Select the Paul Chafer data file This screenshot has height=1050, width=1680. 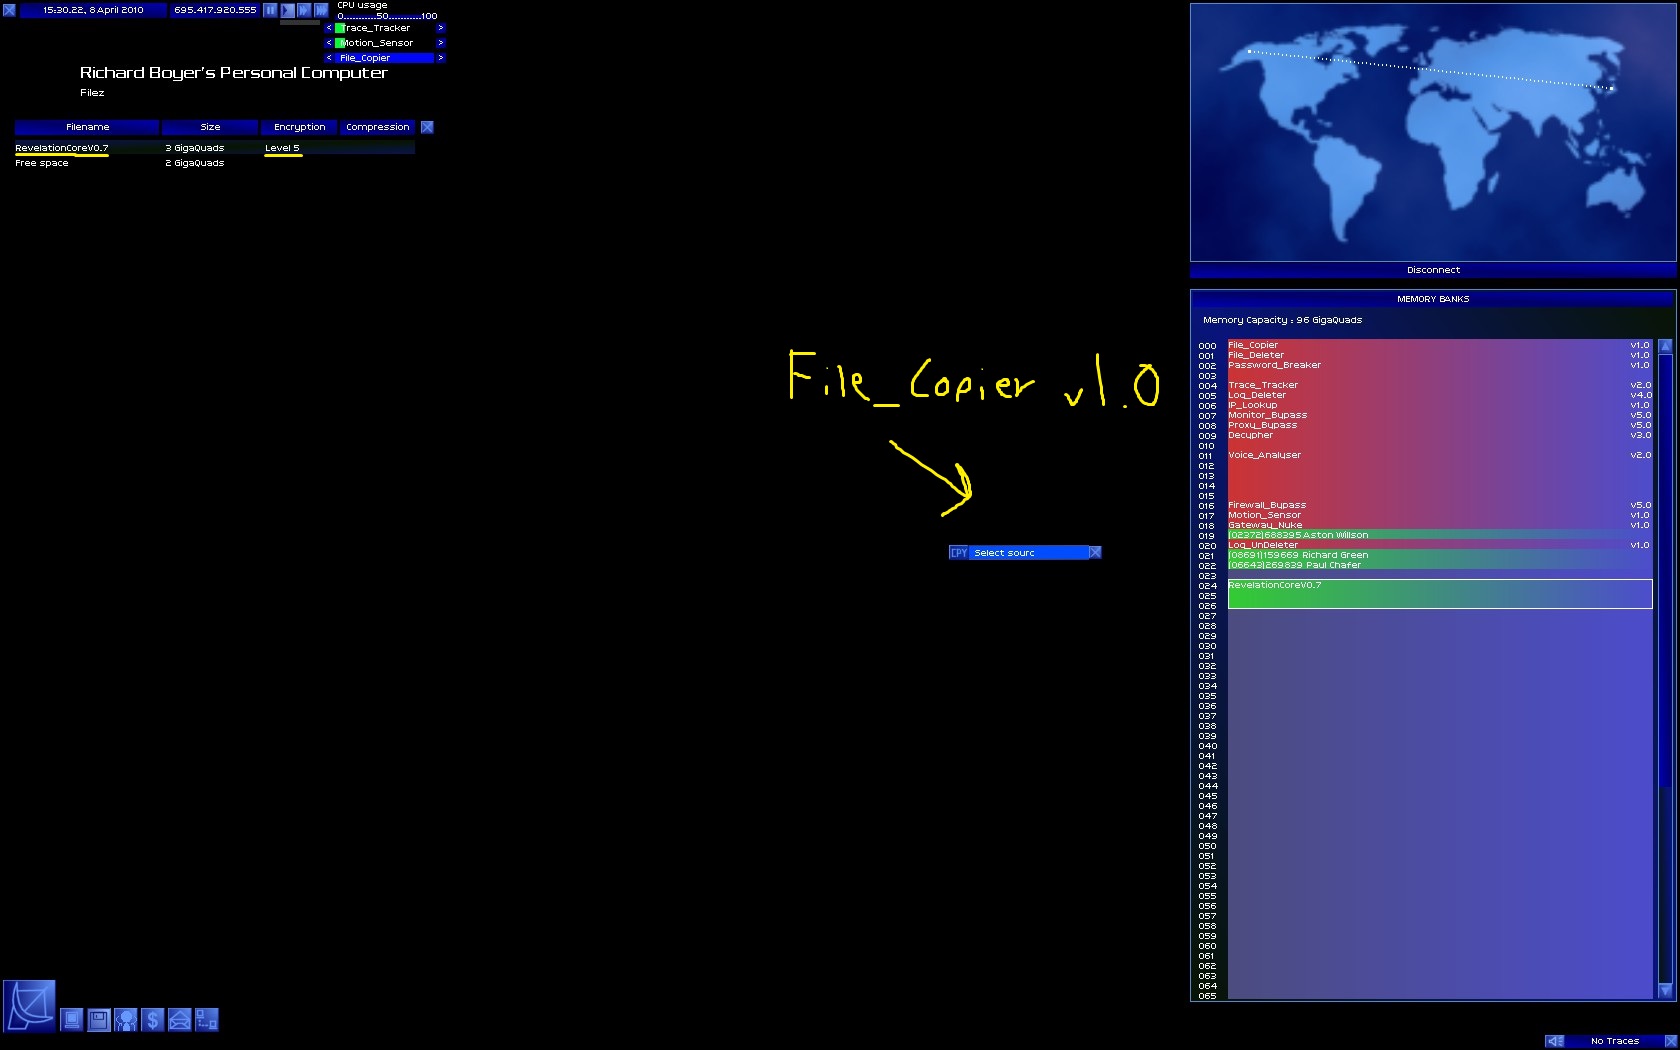(x=1439, y=565)
